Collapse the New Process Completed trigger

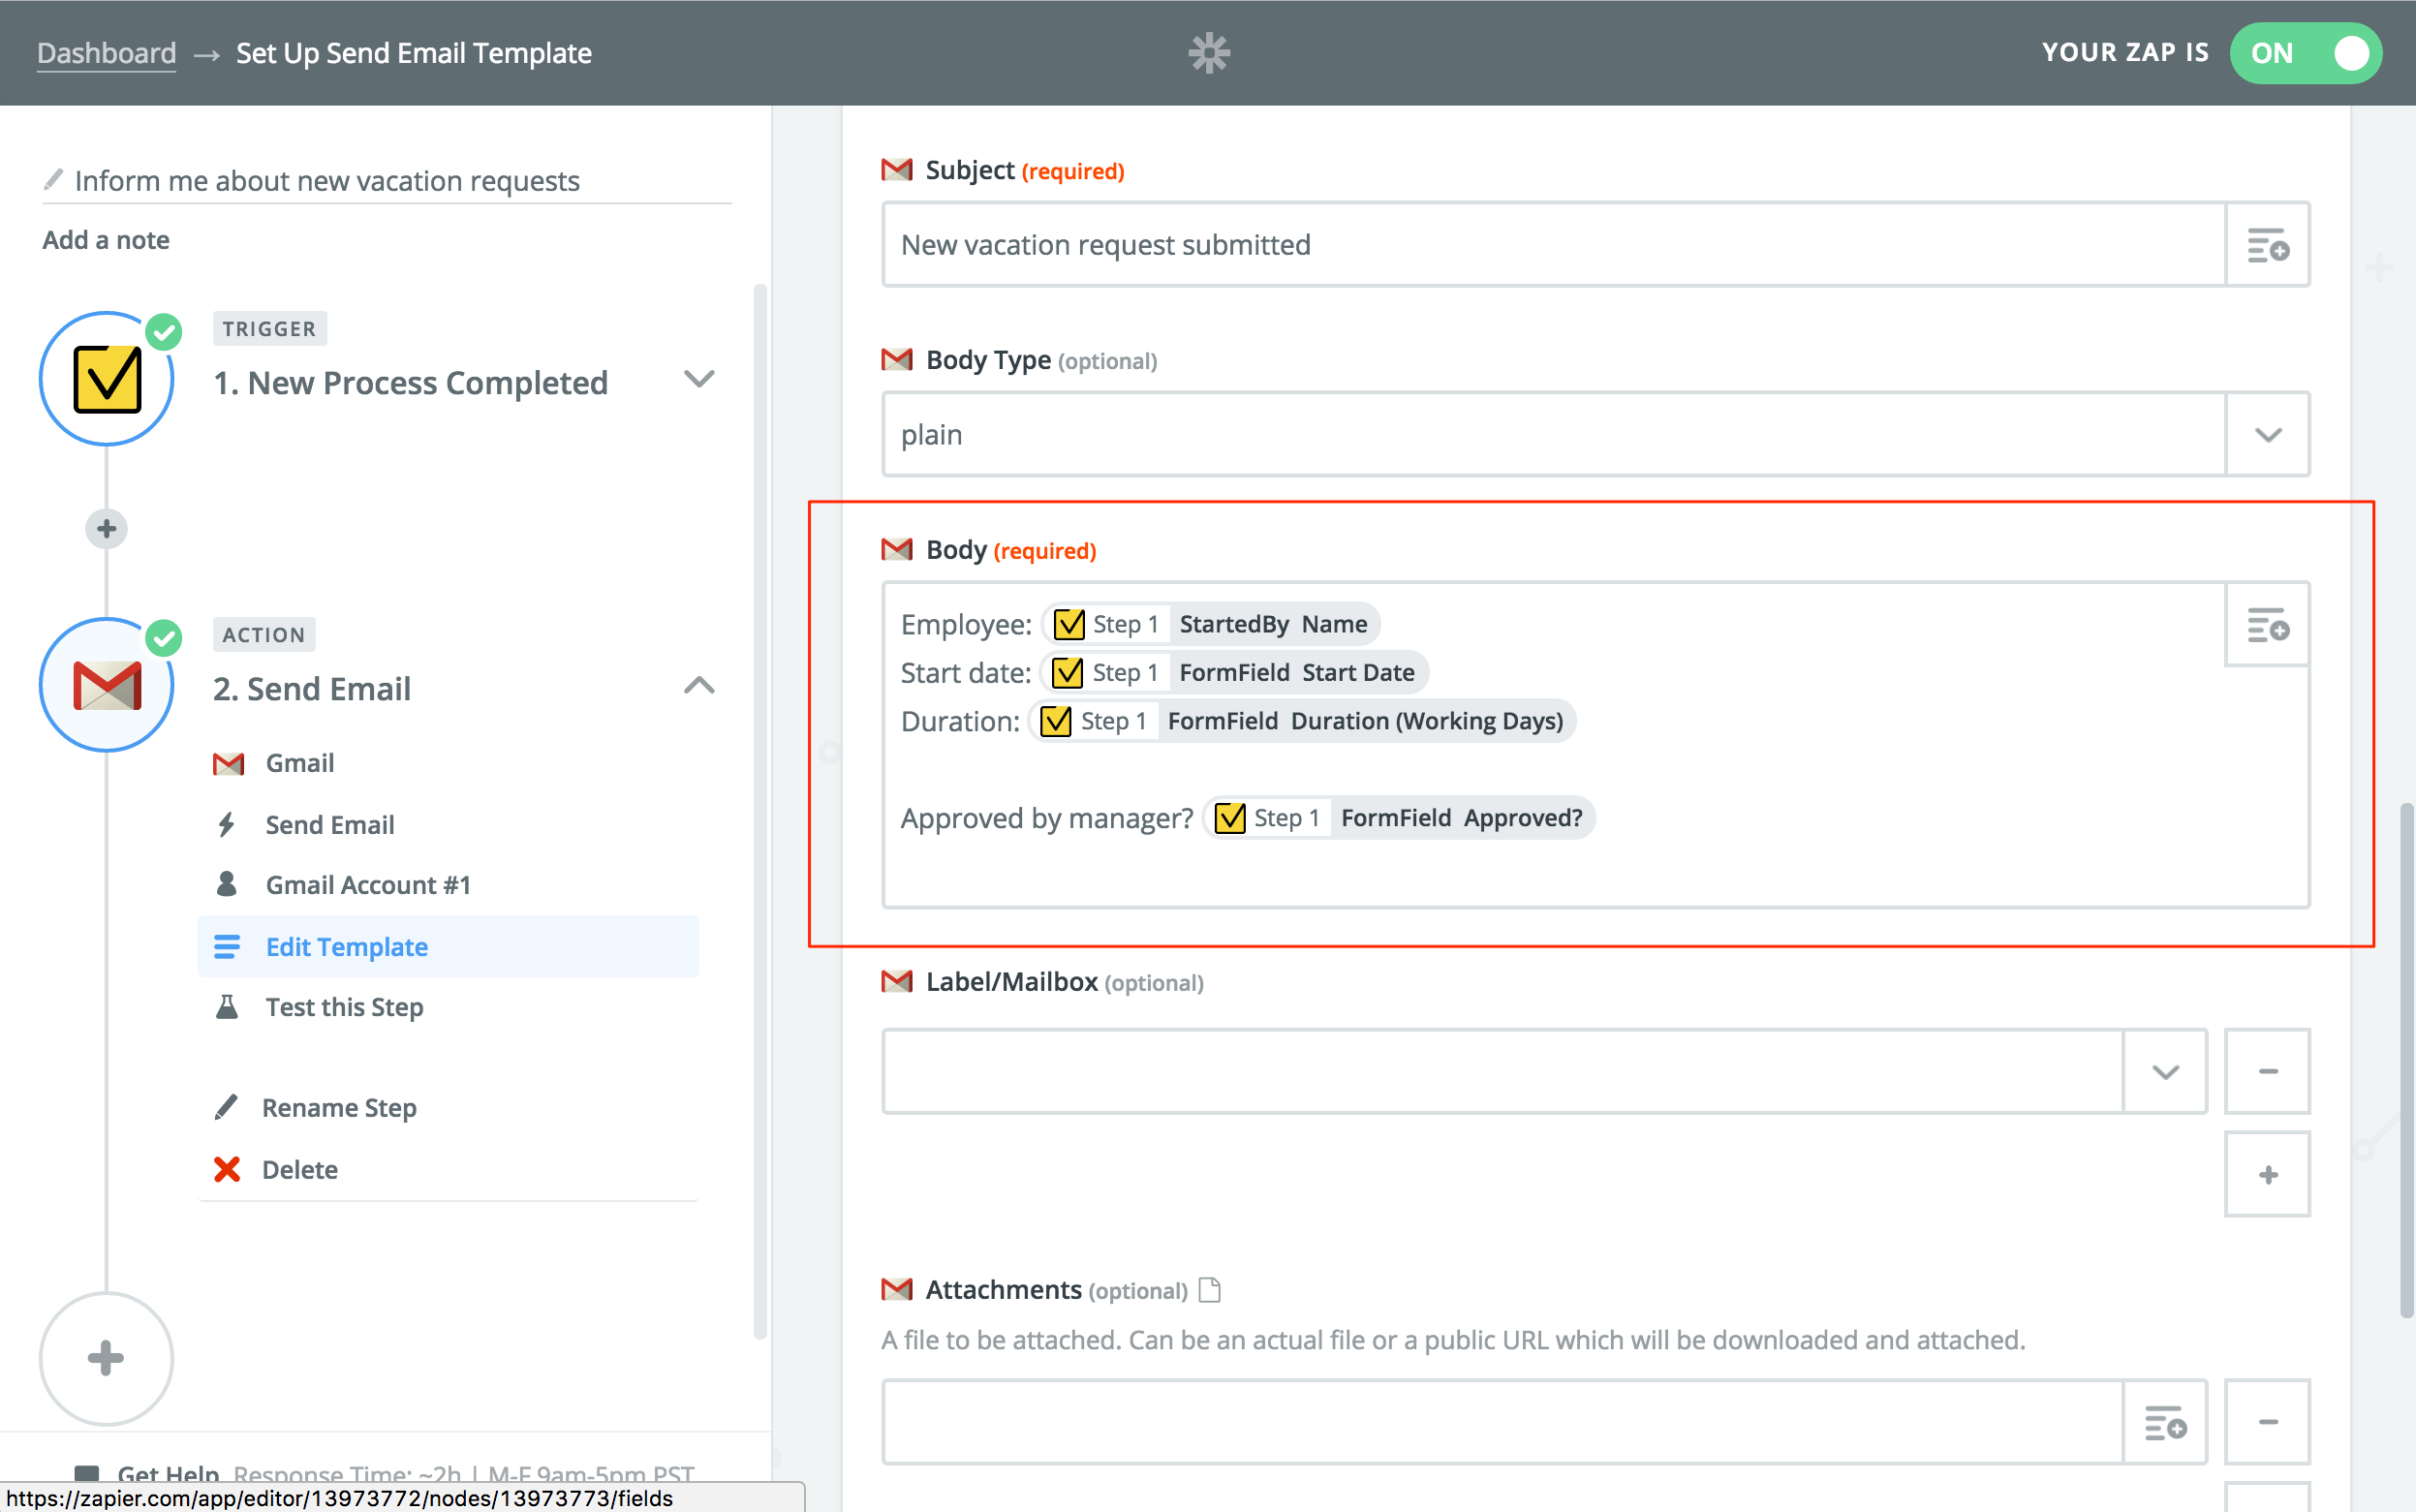pyautogui.click(x=697, y=380)
